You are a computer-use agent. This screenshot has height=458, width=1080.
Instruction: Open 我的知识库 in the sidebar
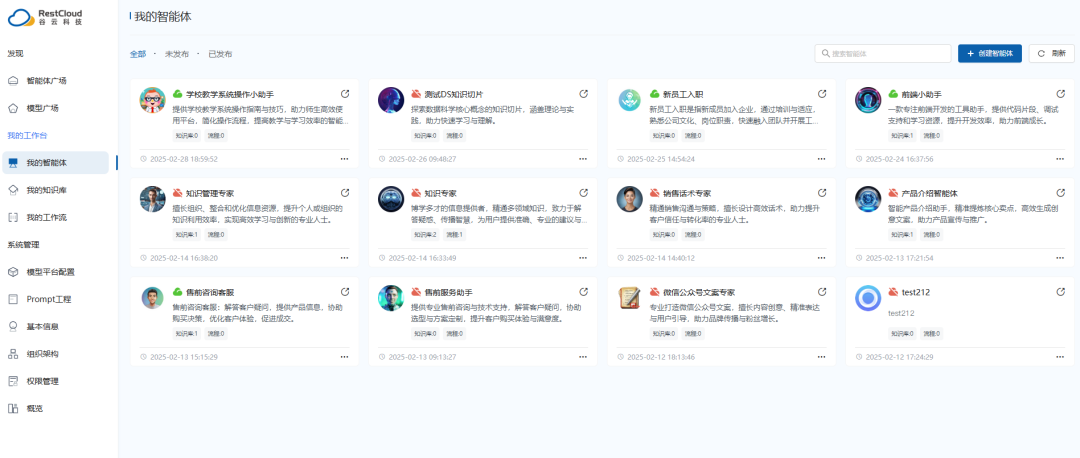(46, 190)
